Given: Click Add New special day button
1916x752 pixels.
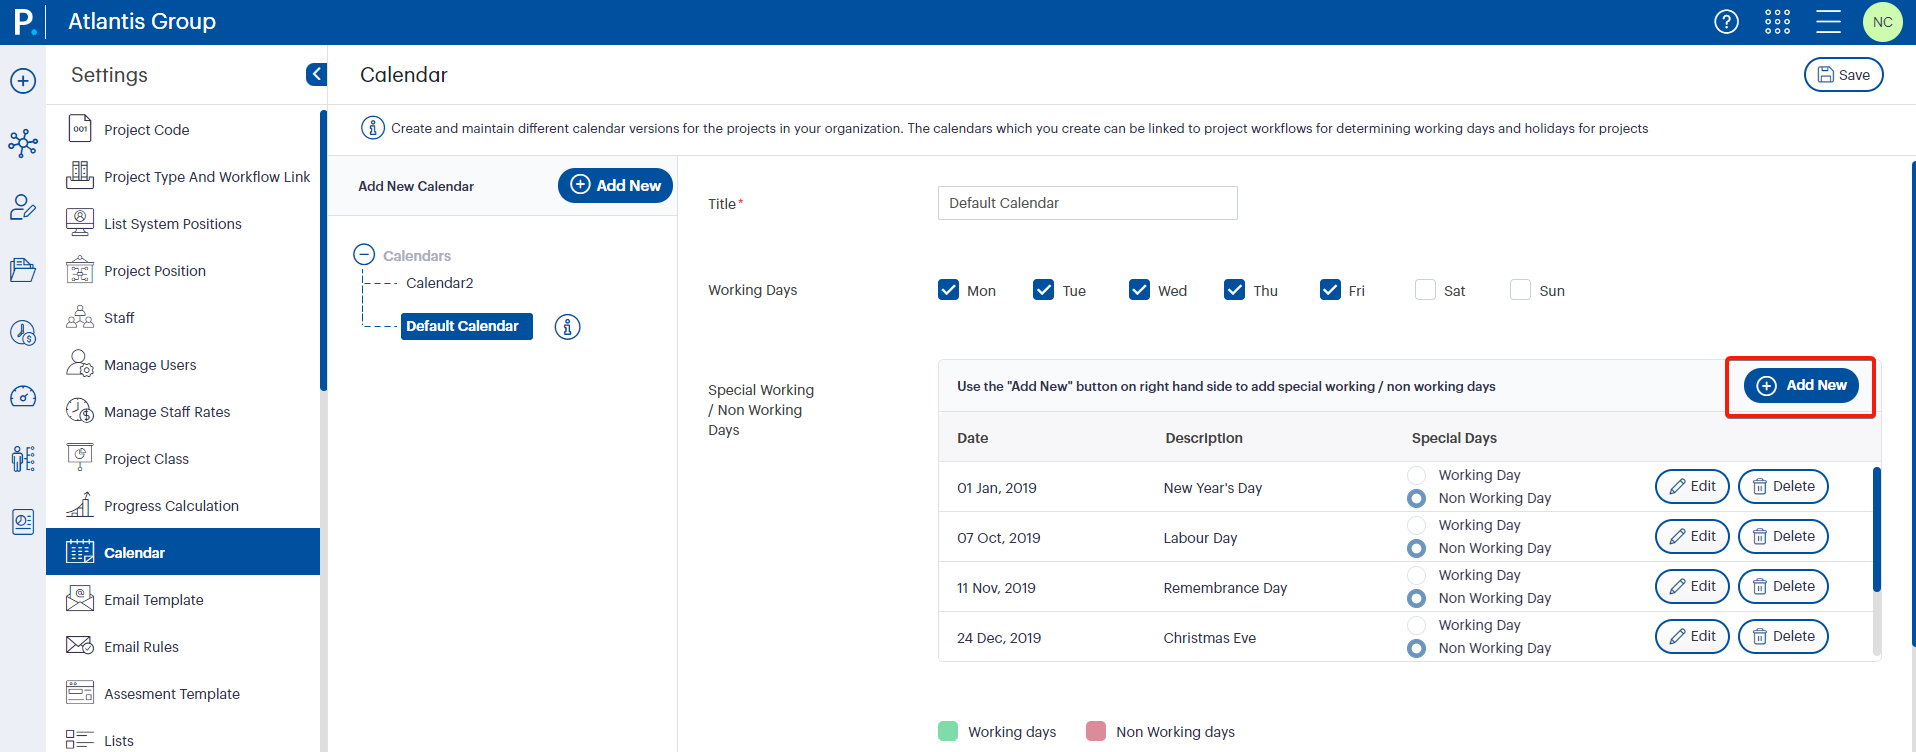Looking at the screenshot, I should tap(1801, 385).
